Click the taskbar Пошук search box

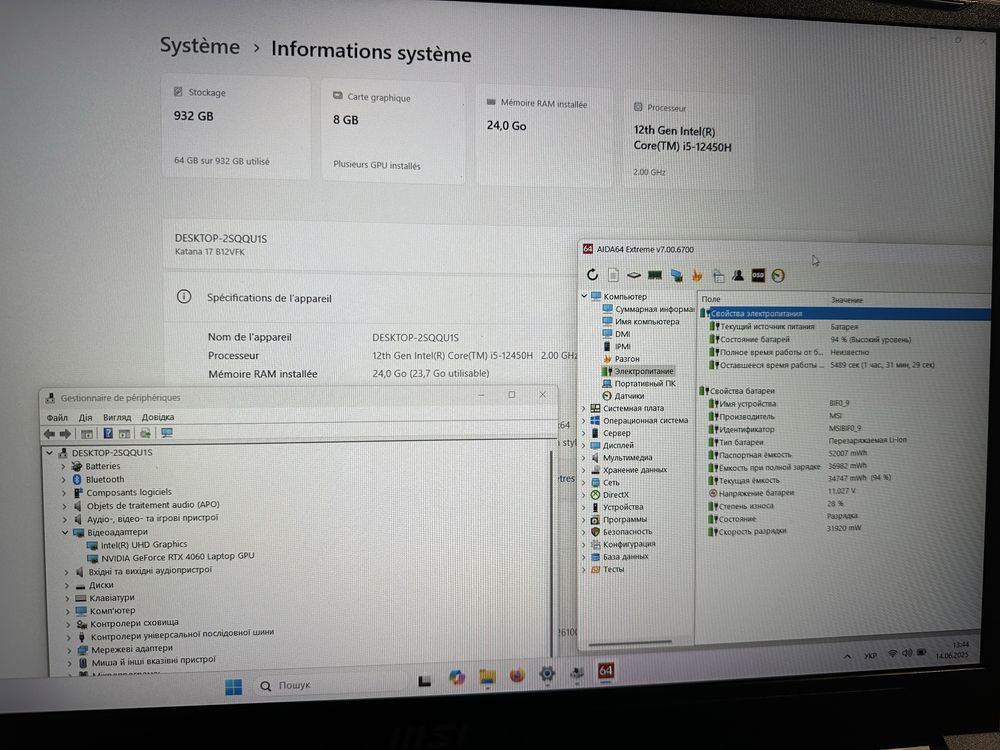pos(329,684)
